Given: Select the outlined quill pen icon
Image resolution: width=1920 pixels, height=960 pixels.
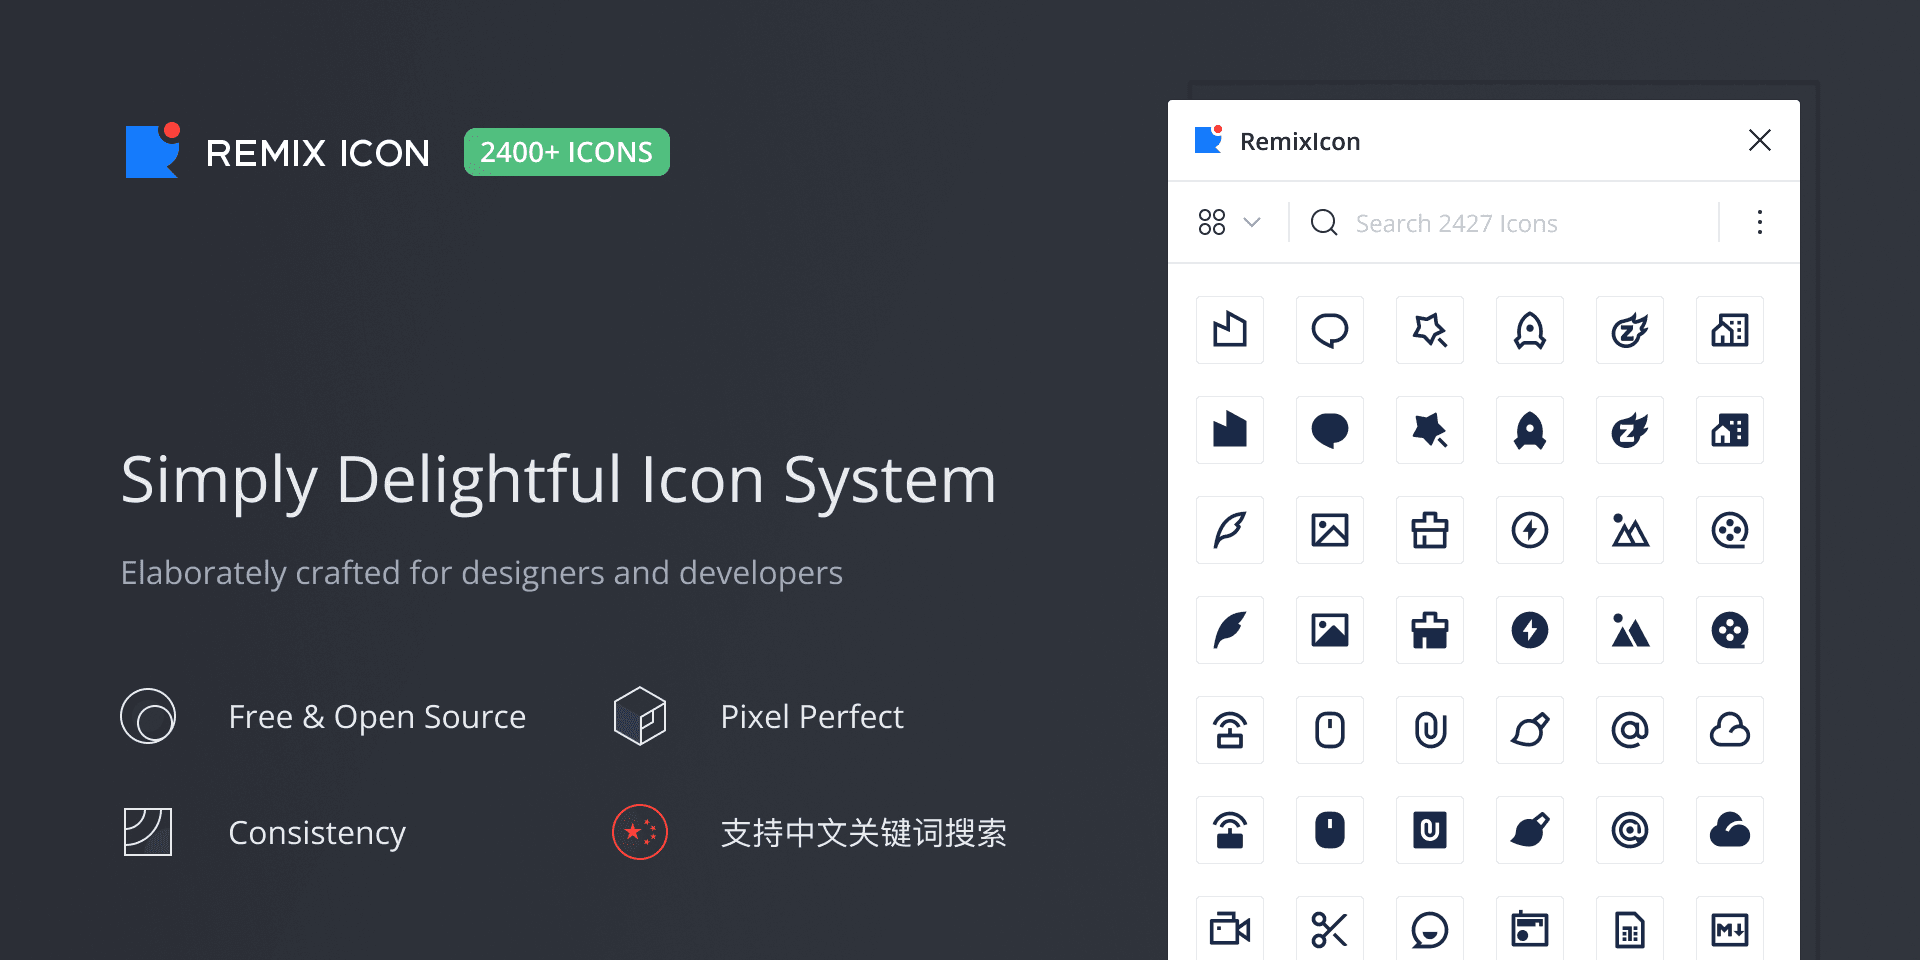Looking at the screenshot, I should point(1230,530).
